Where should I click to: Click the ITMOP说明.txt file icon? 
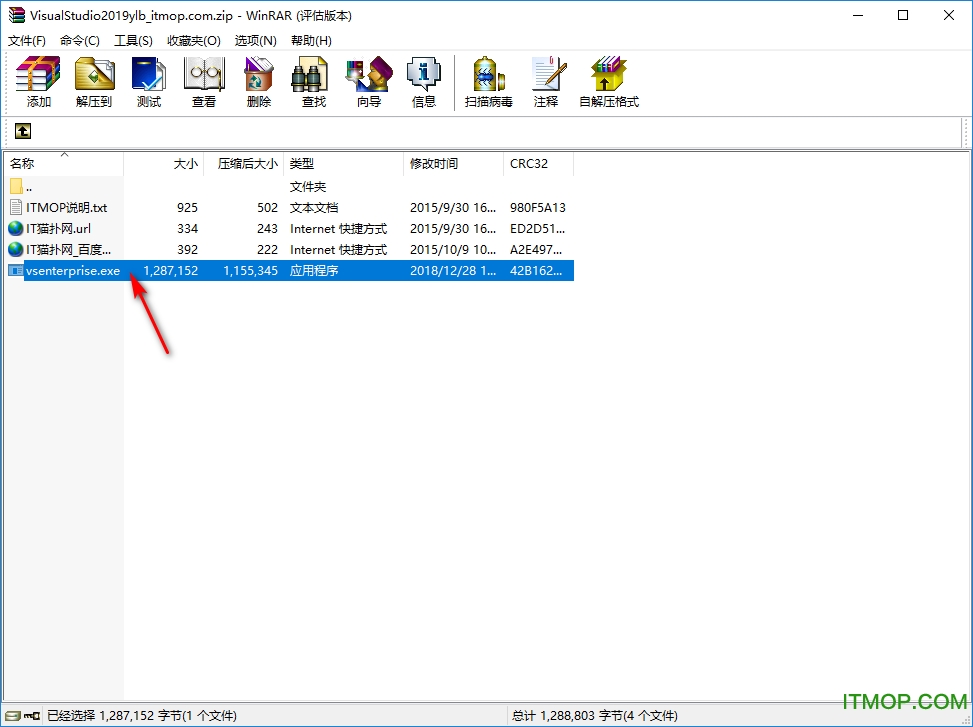point(16,207)
